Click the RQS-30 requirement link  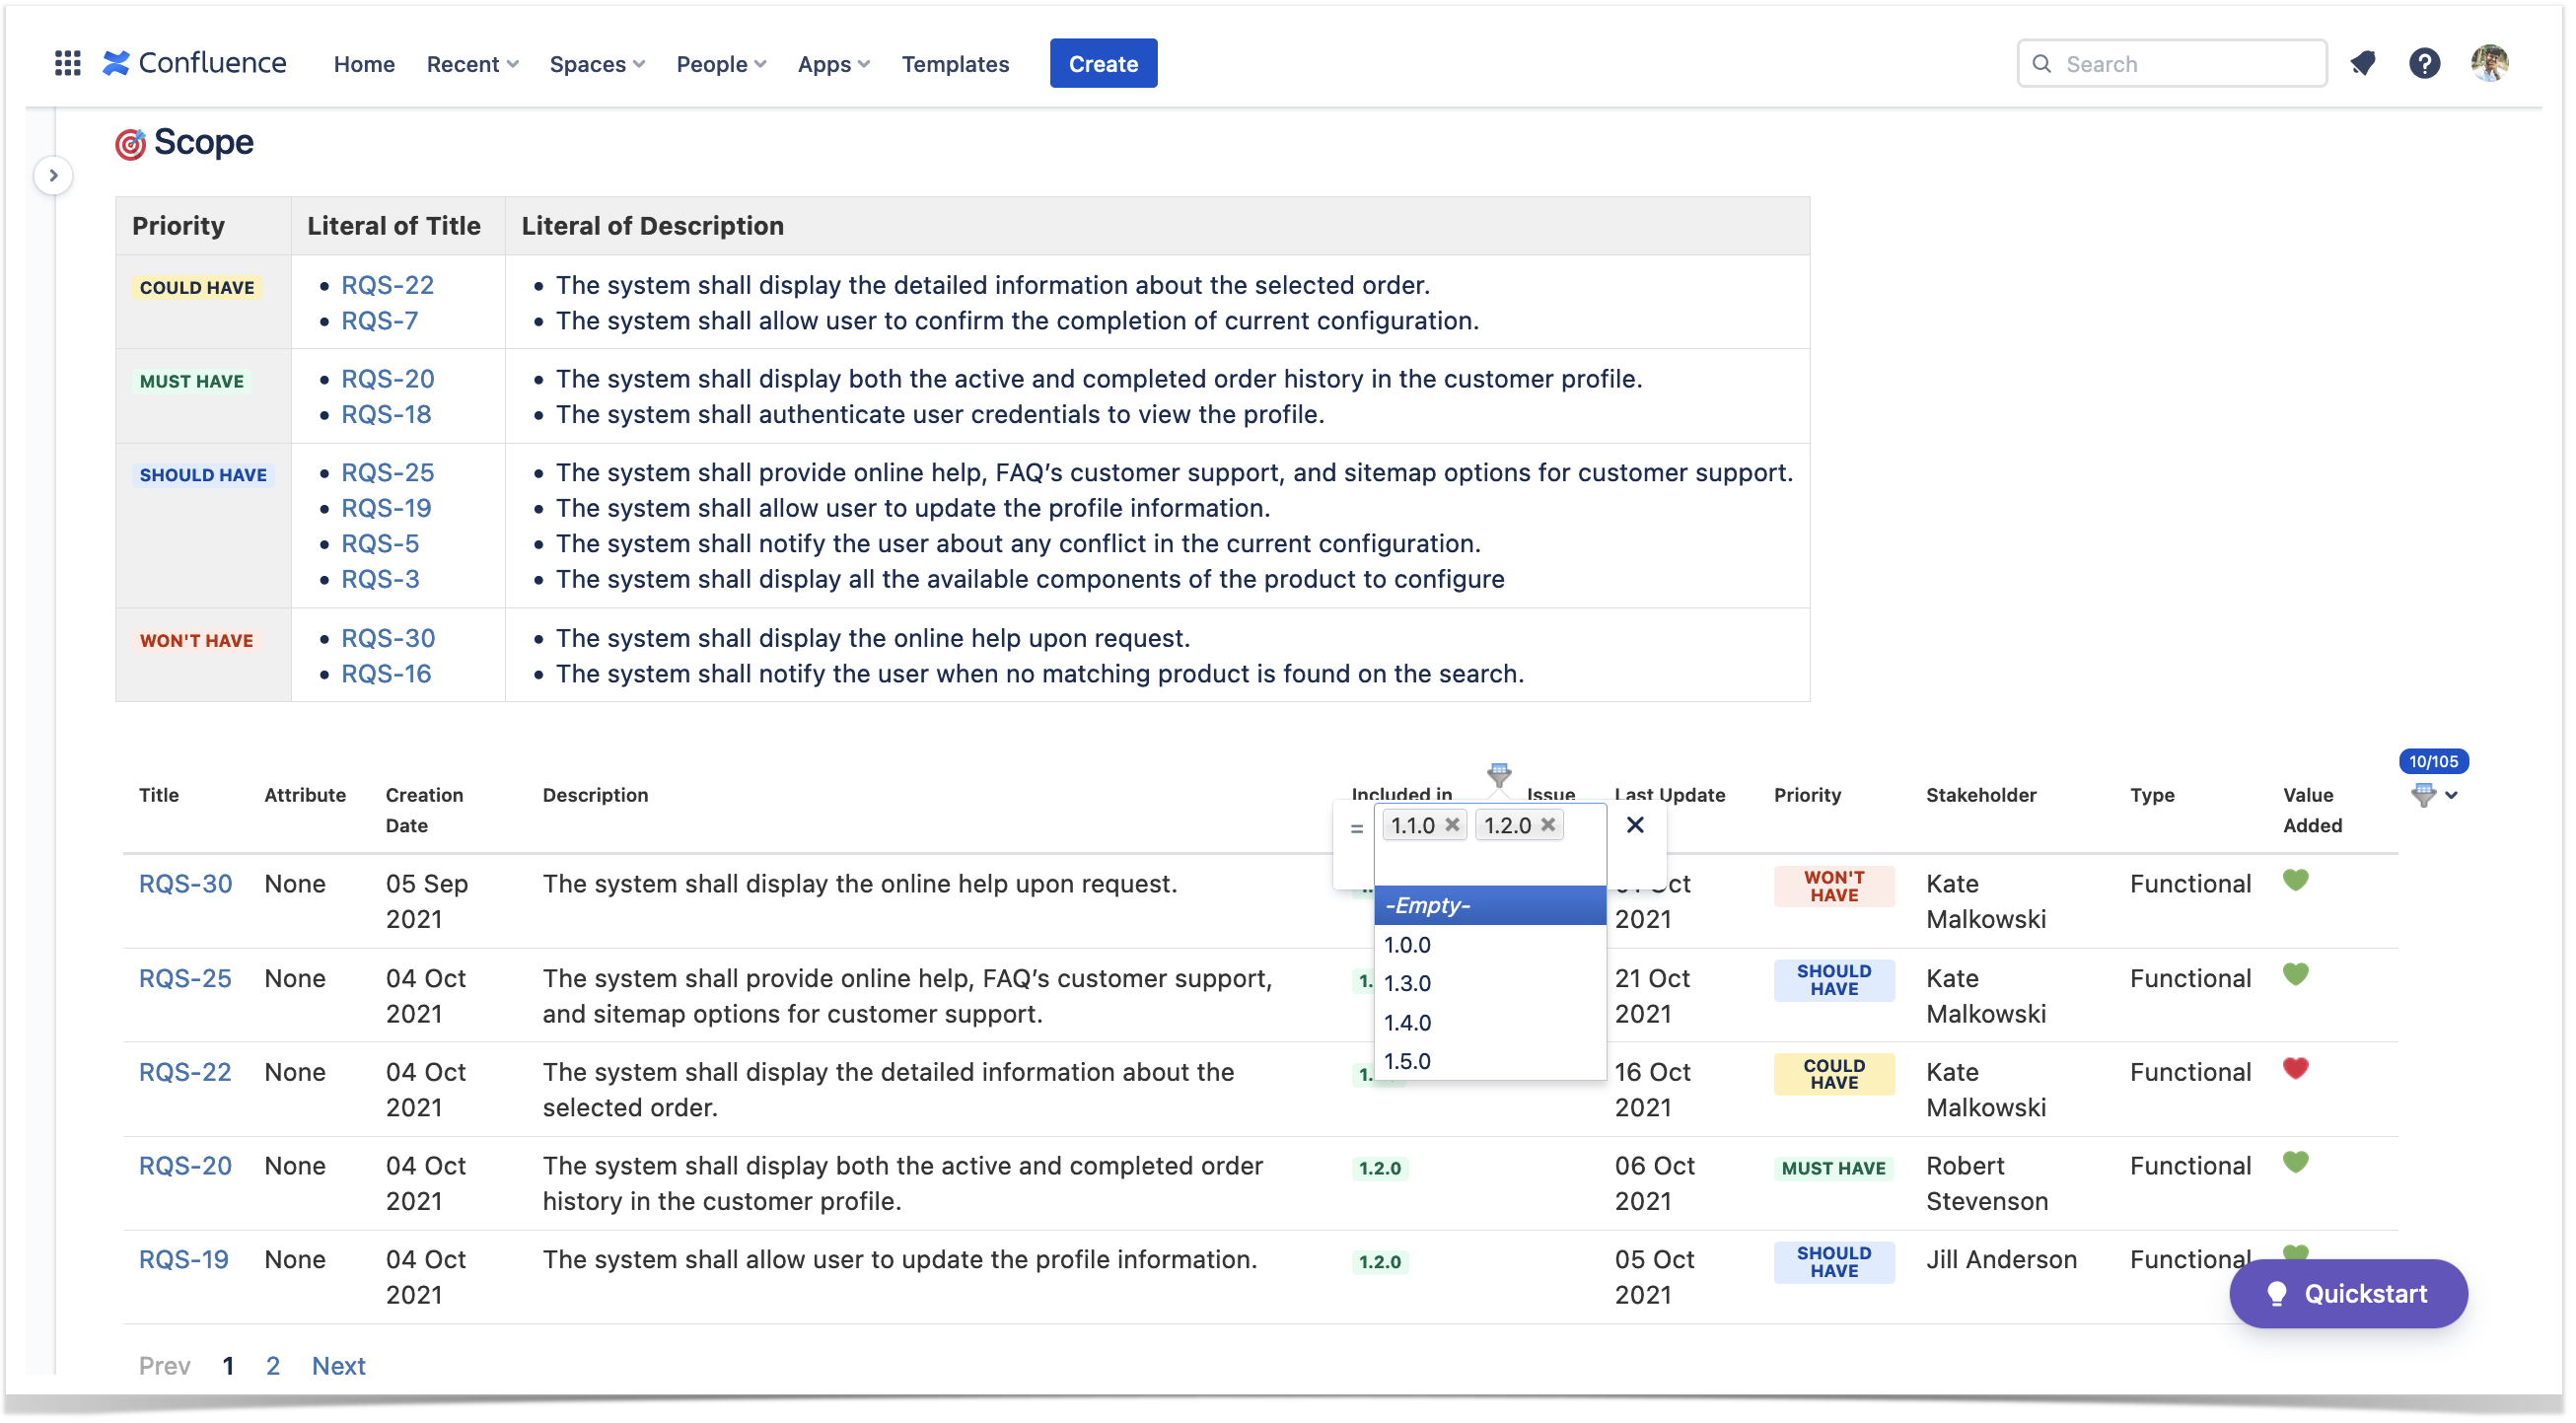(x=185, y=884)
